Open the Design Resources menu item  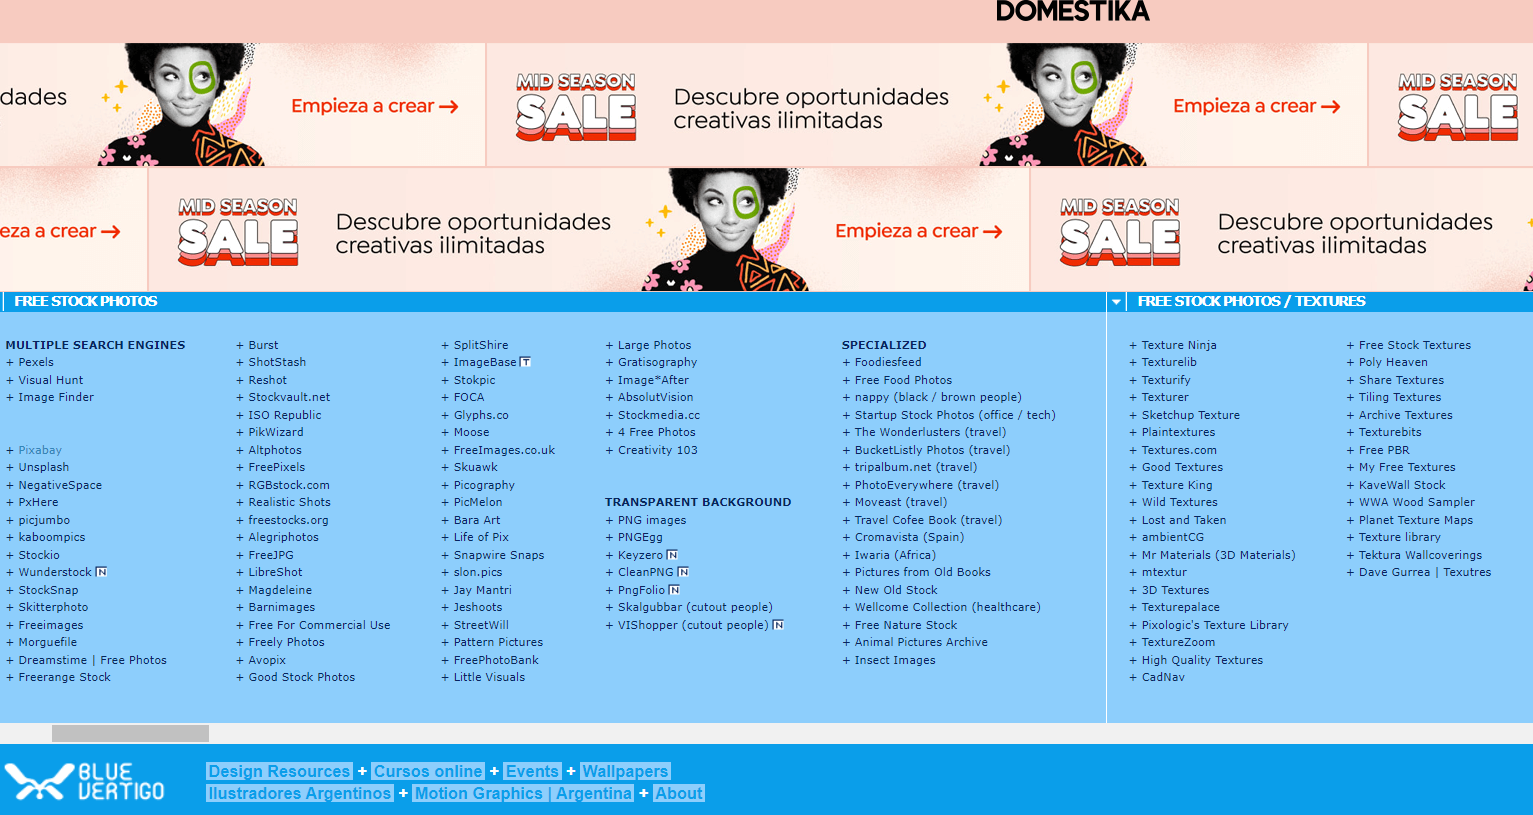279,771
